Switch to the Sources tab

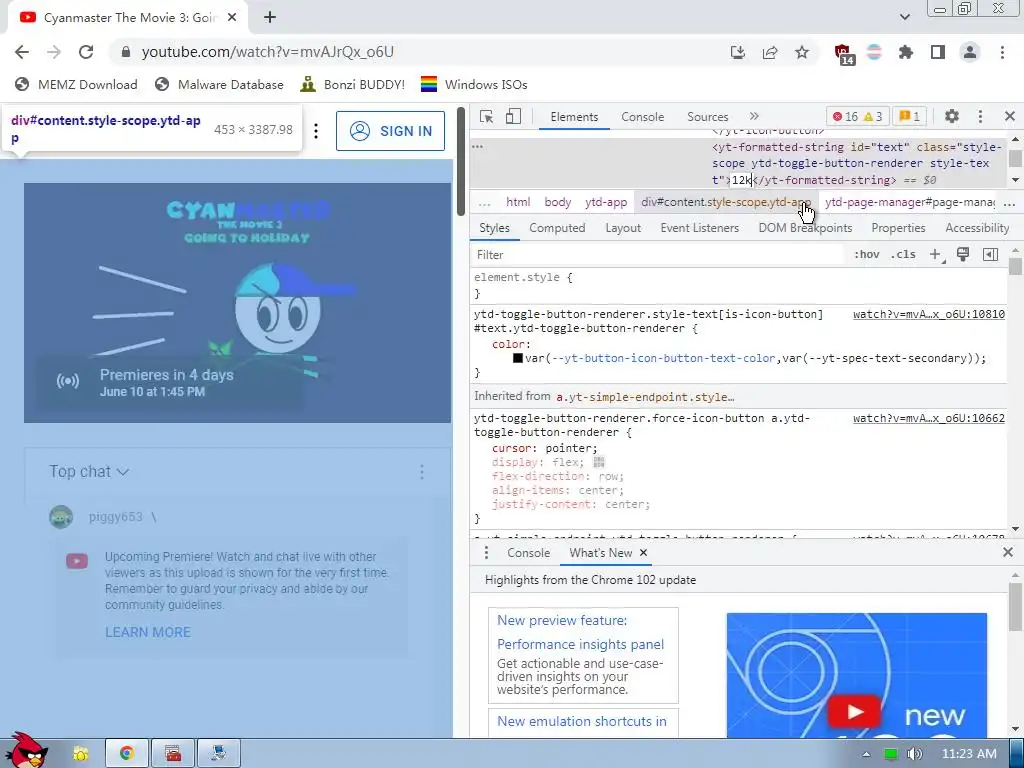pyautogui.click(x=707, y=116)
